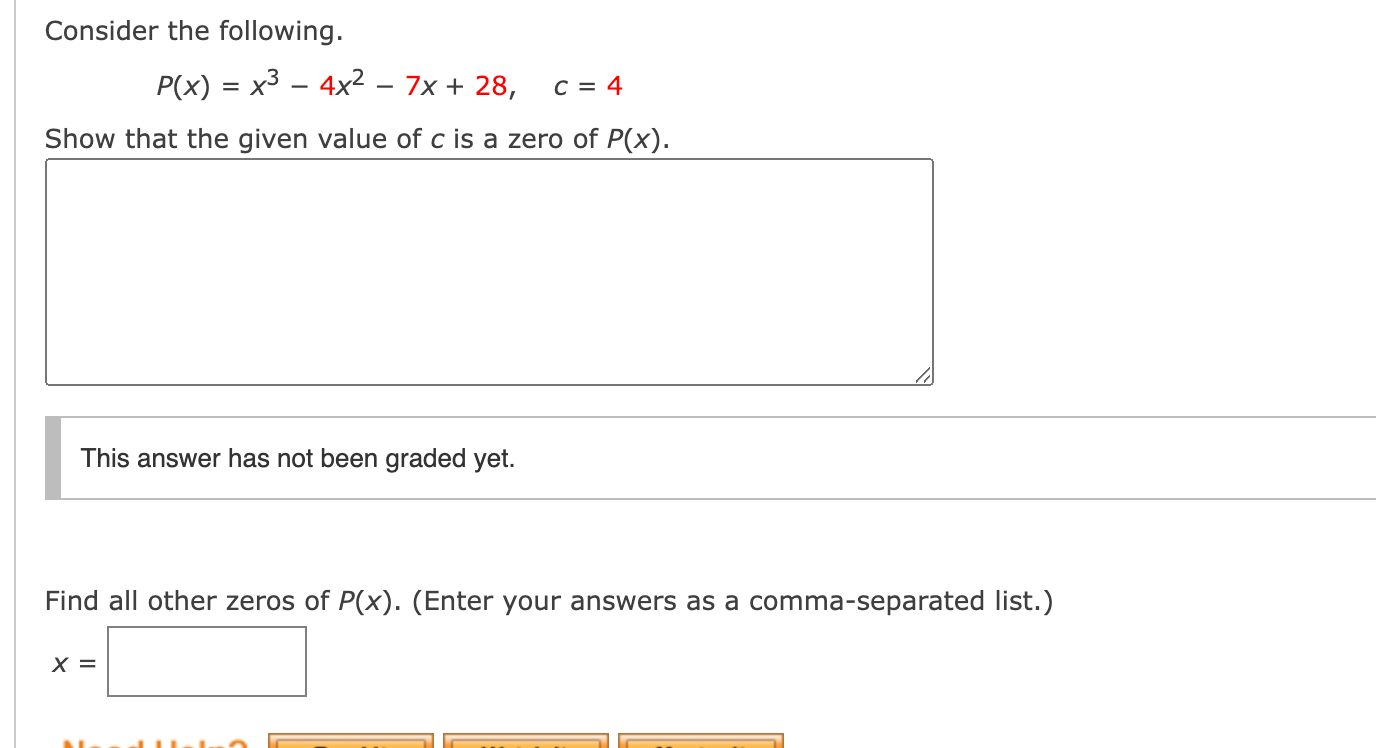Click inside the large response box
Viewport: 1376px width, 748px height.
coord(488,270)
